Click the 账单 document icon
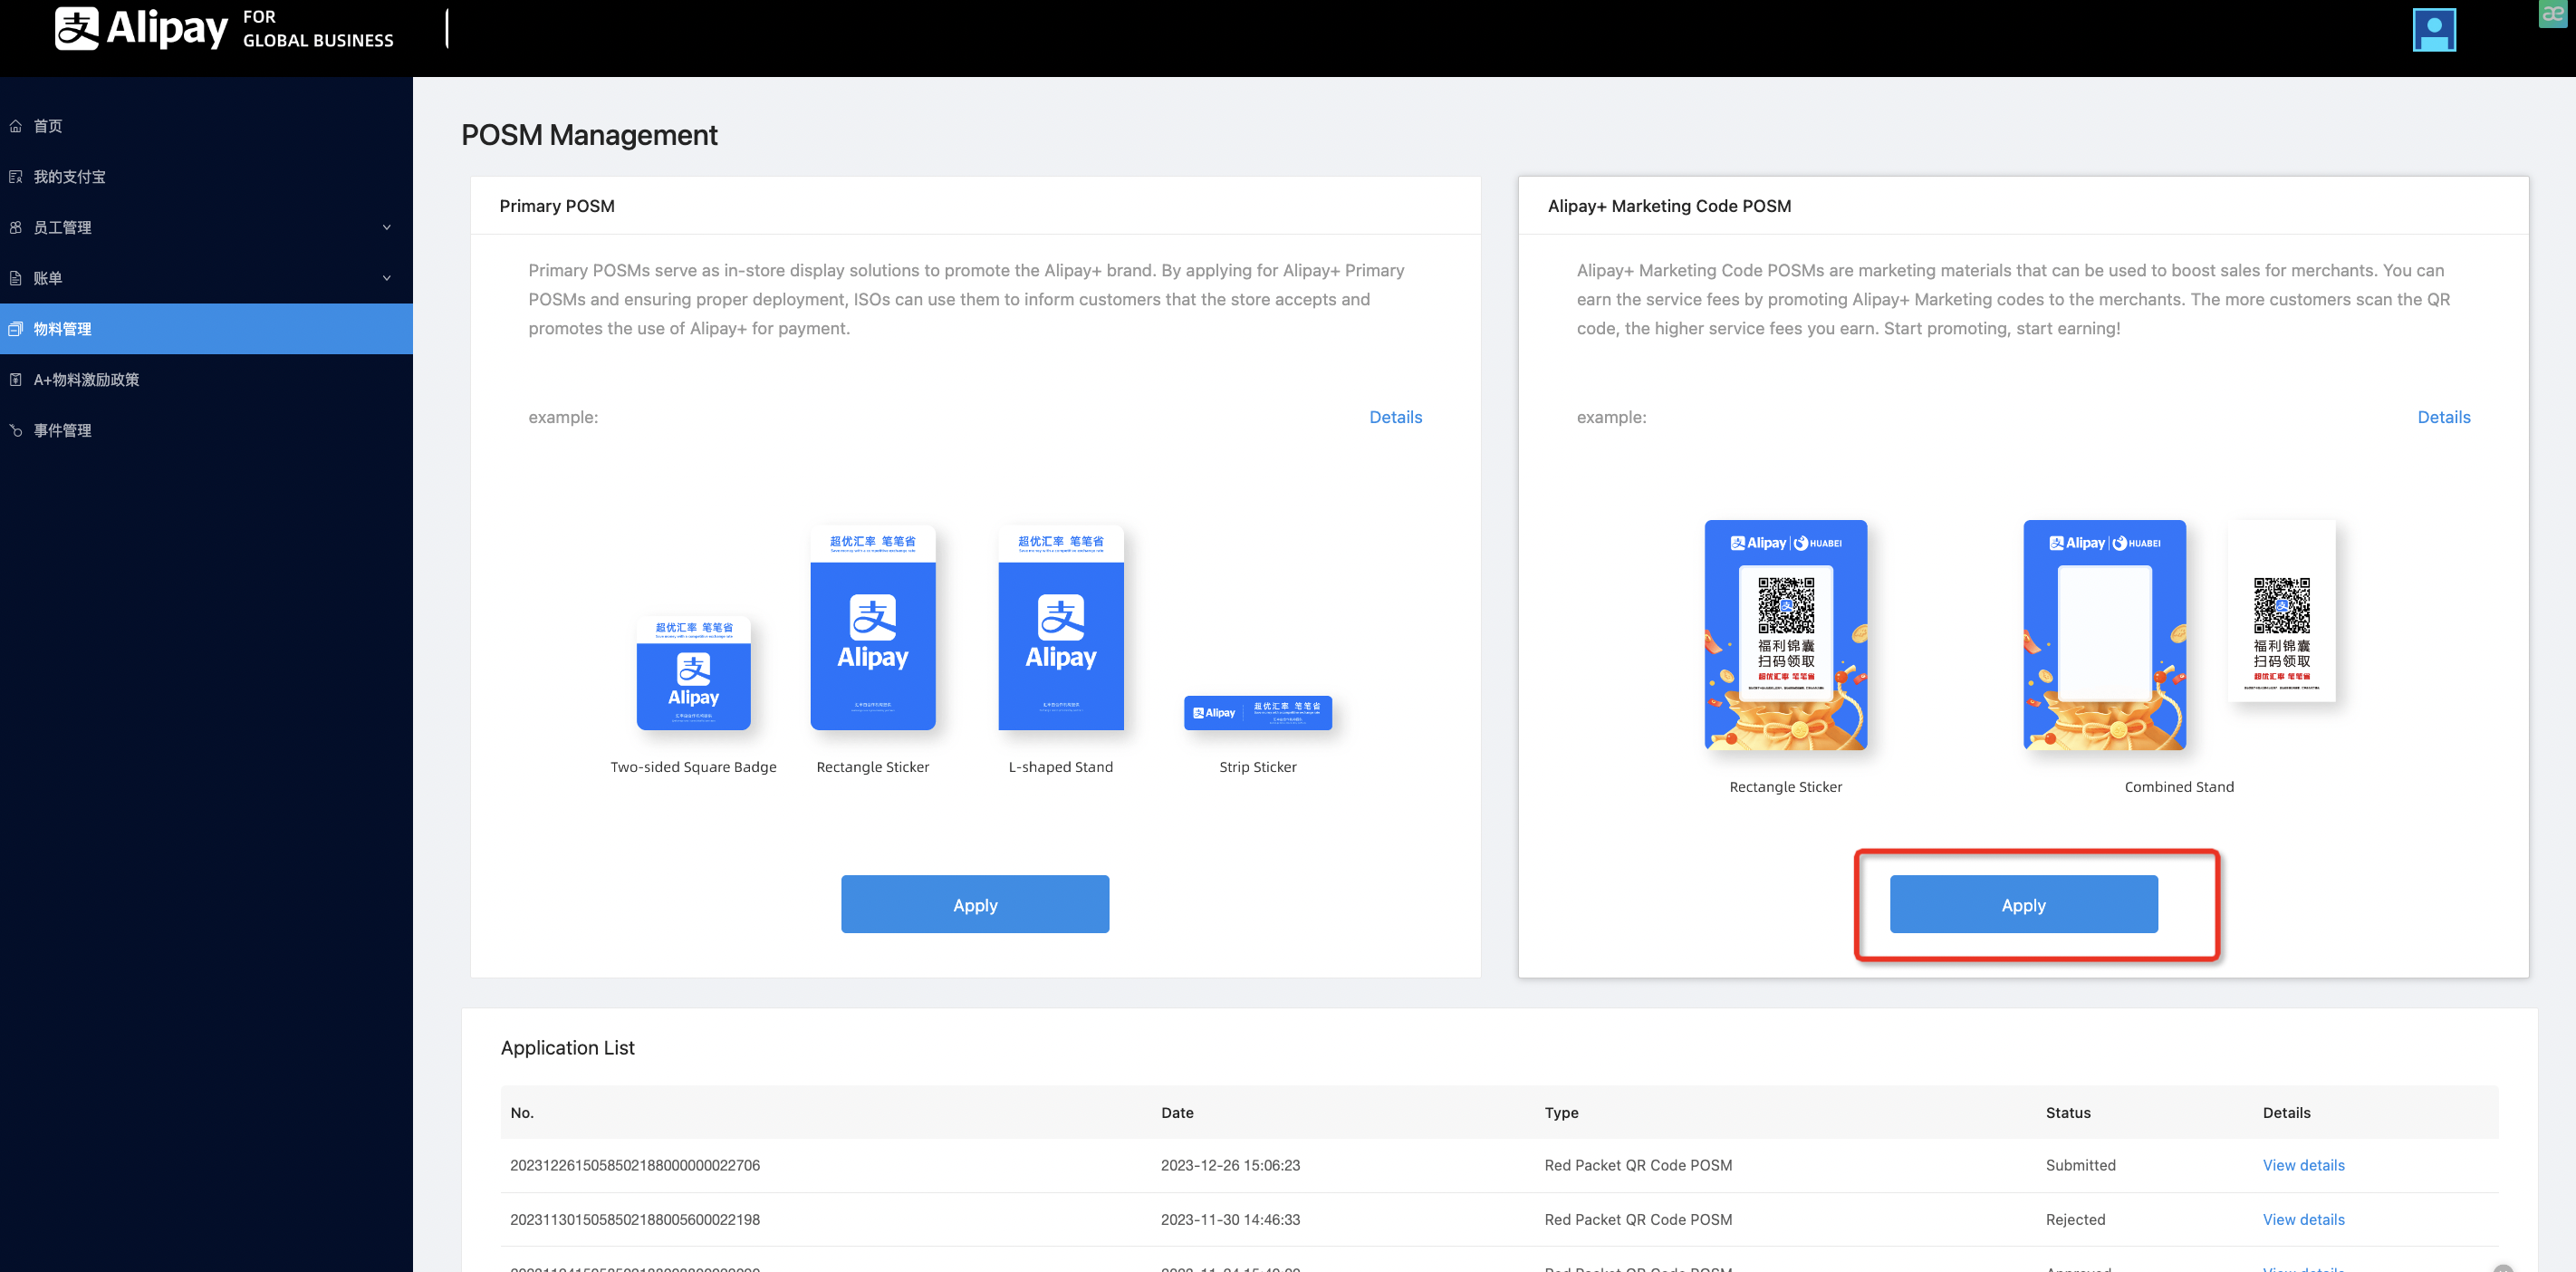Screen dimensions: 2576x1272 (16, 278)
